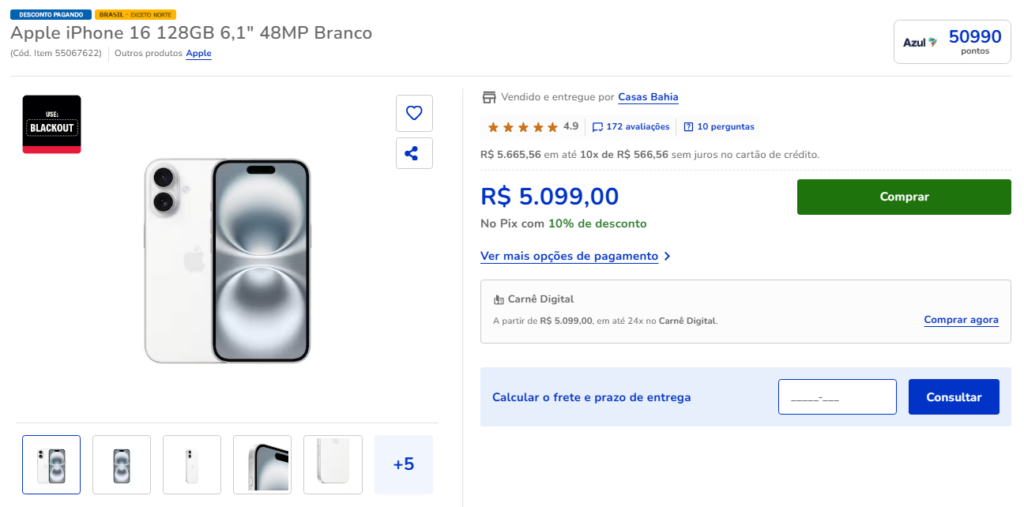Click the Carnê Digital icon
The width and height of the screenshot is (1024, 507).
click(x=499, y=299)
